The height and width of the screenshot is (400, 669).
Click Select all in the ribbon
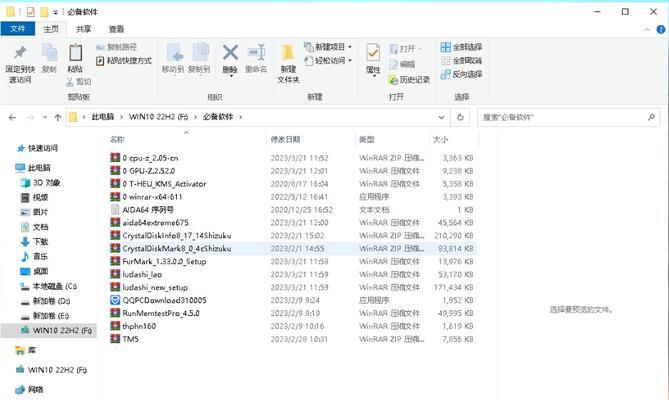click(461, 47)
